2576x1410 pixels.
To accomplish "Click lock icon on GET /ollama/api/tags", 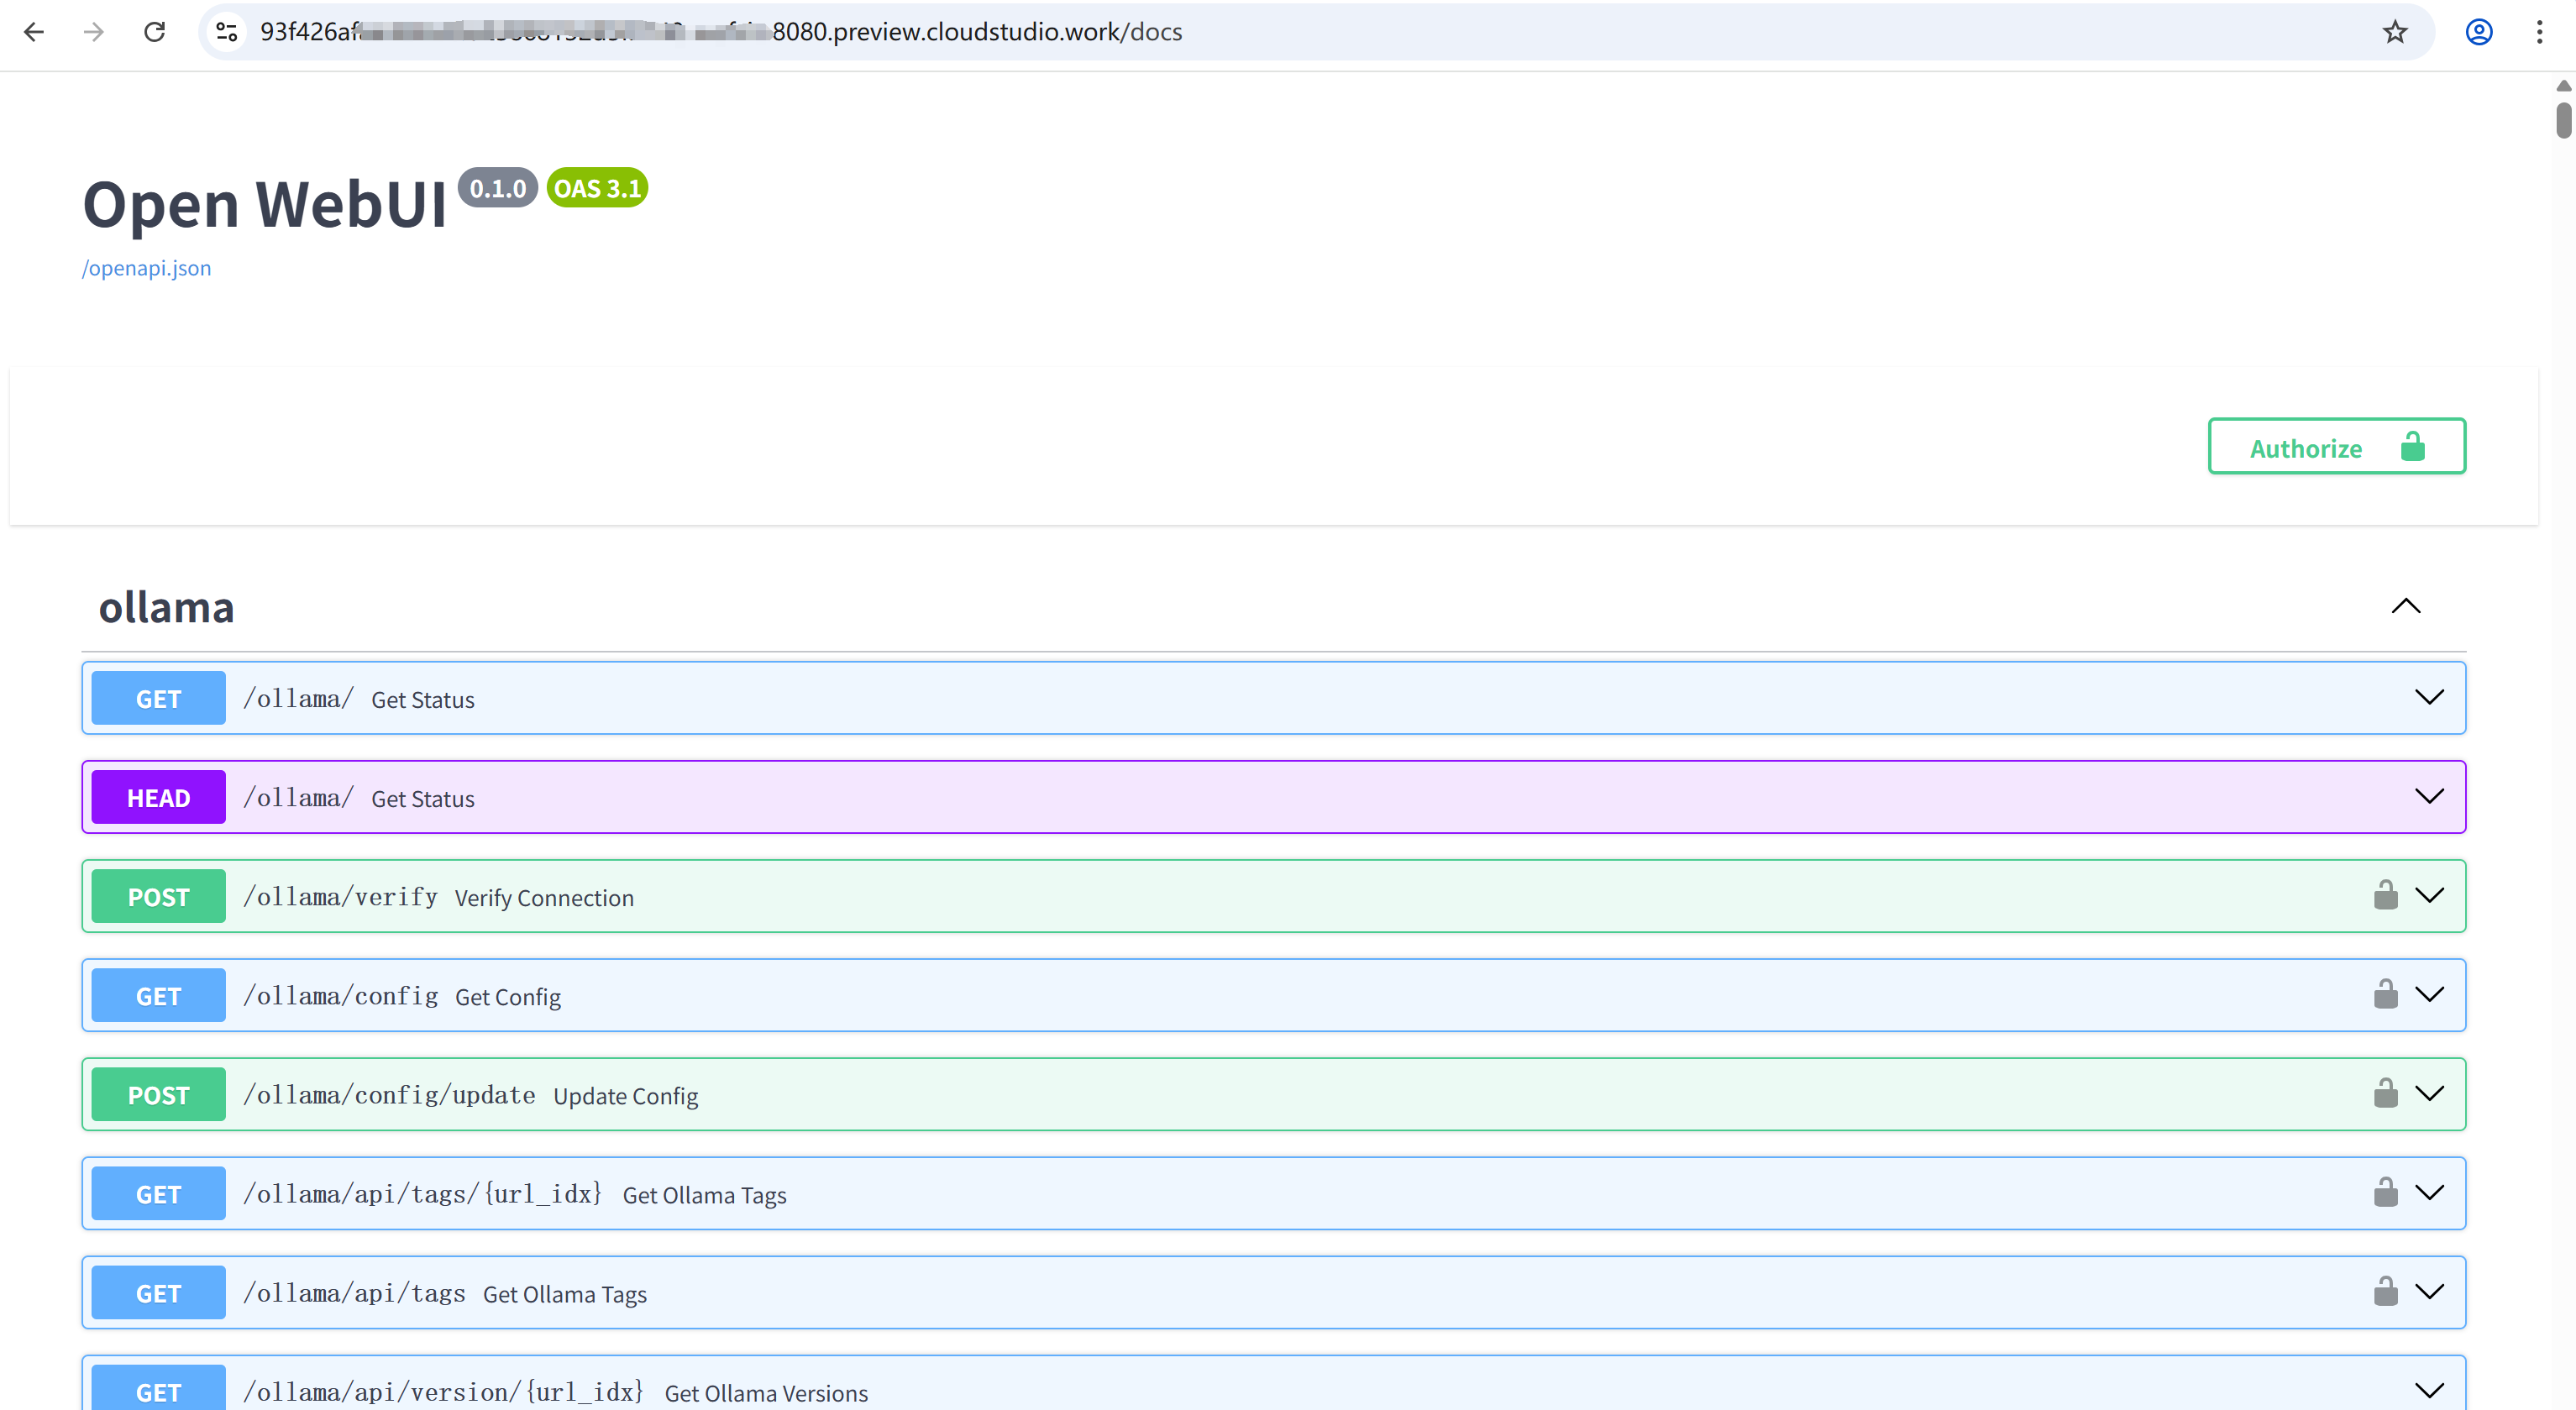I will tap(2385, 1291).
